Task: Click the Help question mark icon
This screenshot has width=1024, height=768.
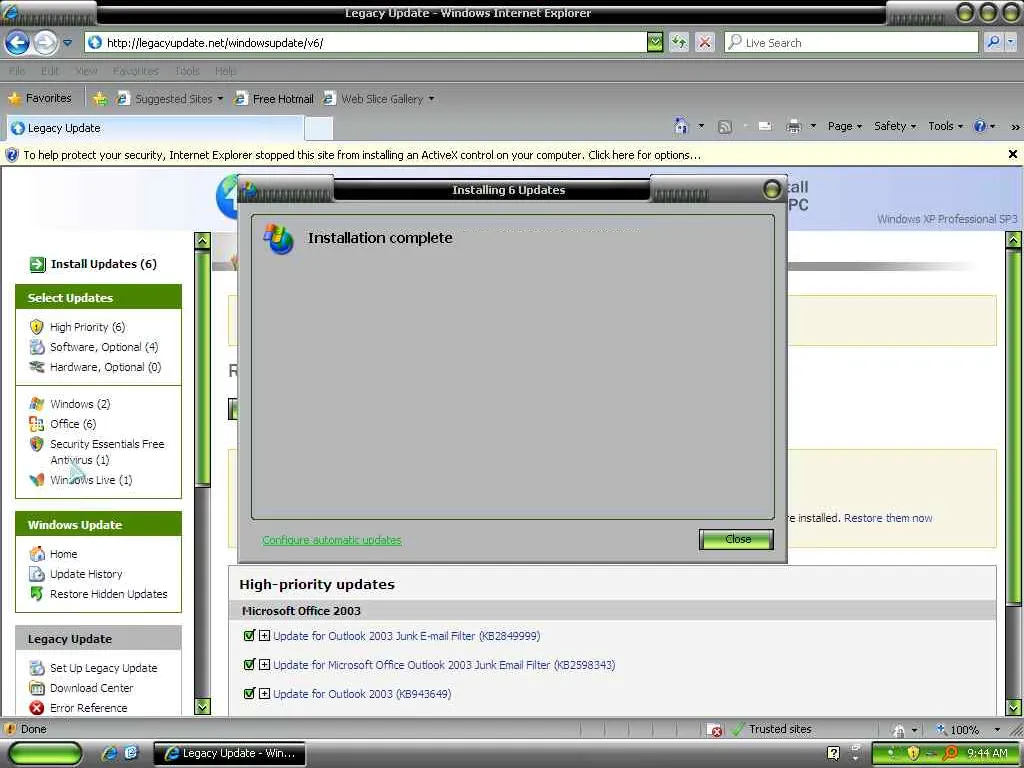Action: 980,127
